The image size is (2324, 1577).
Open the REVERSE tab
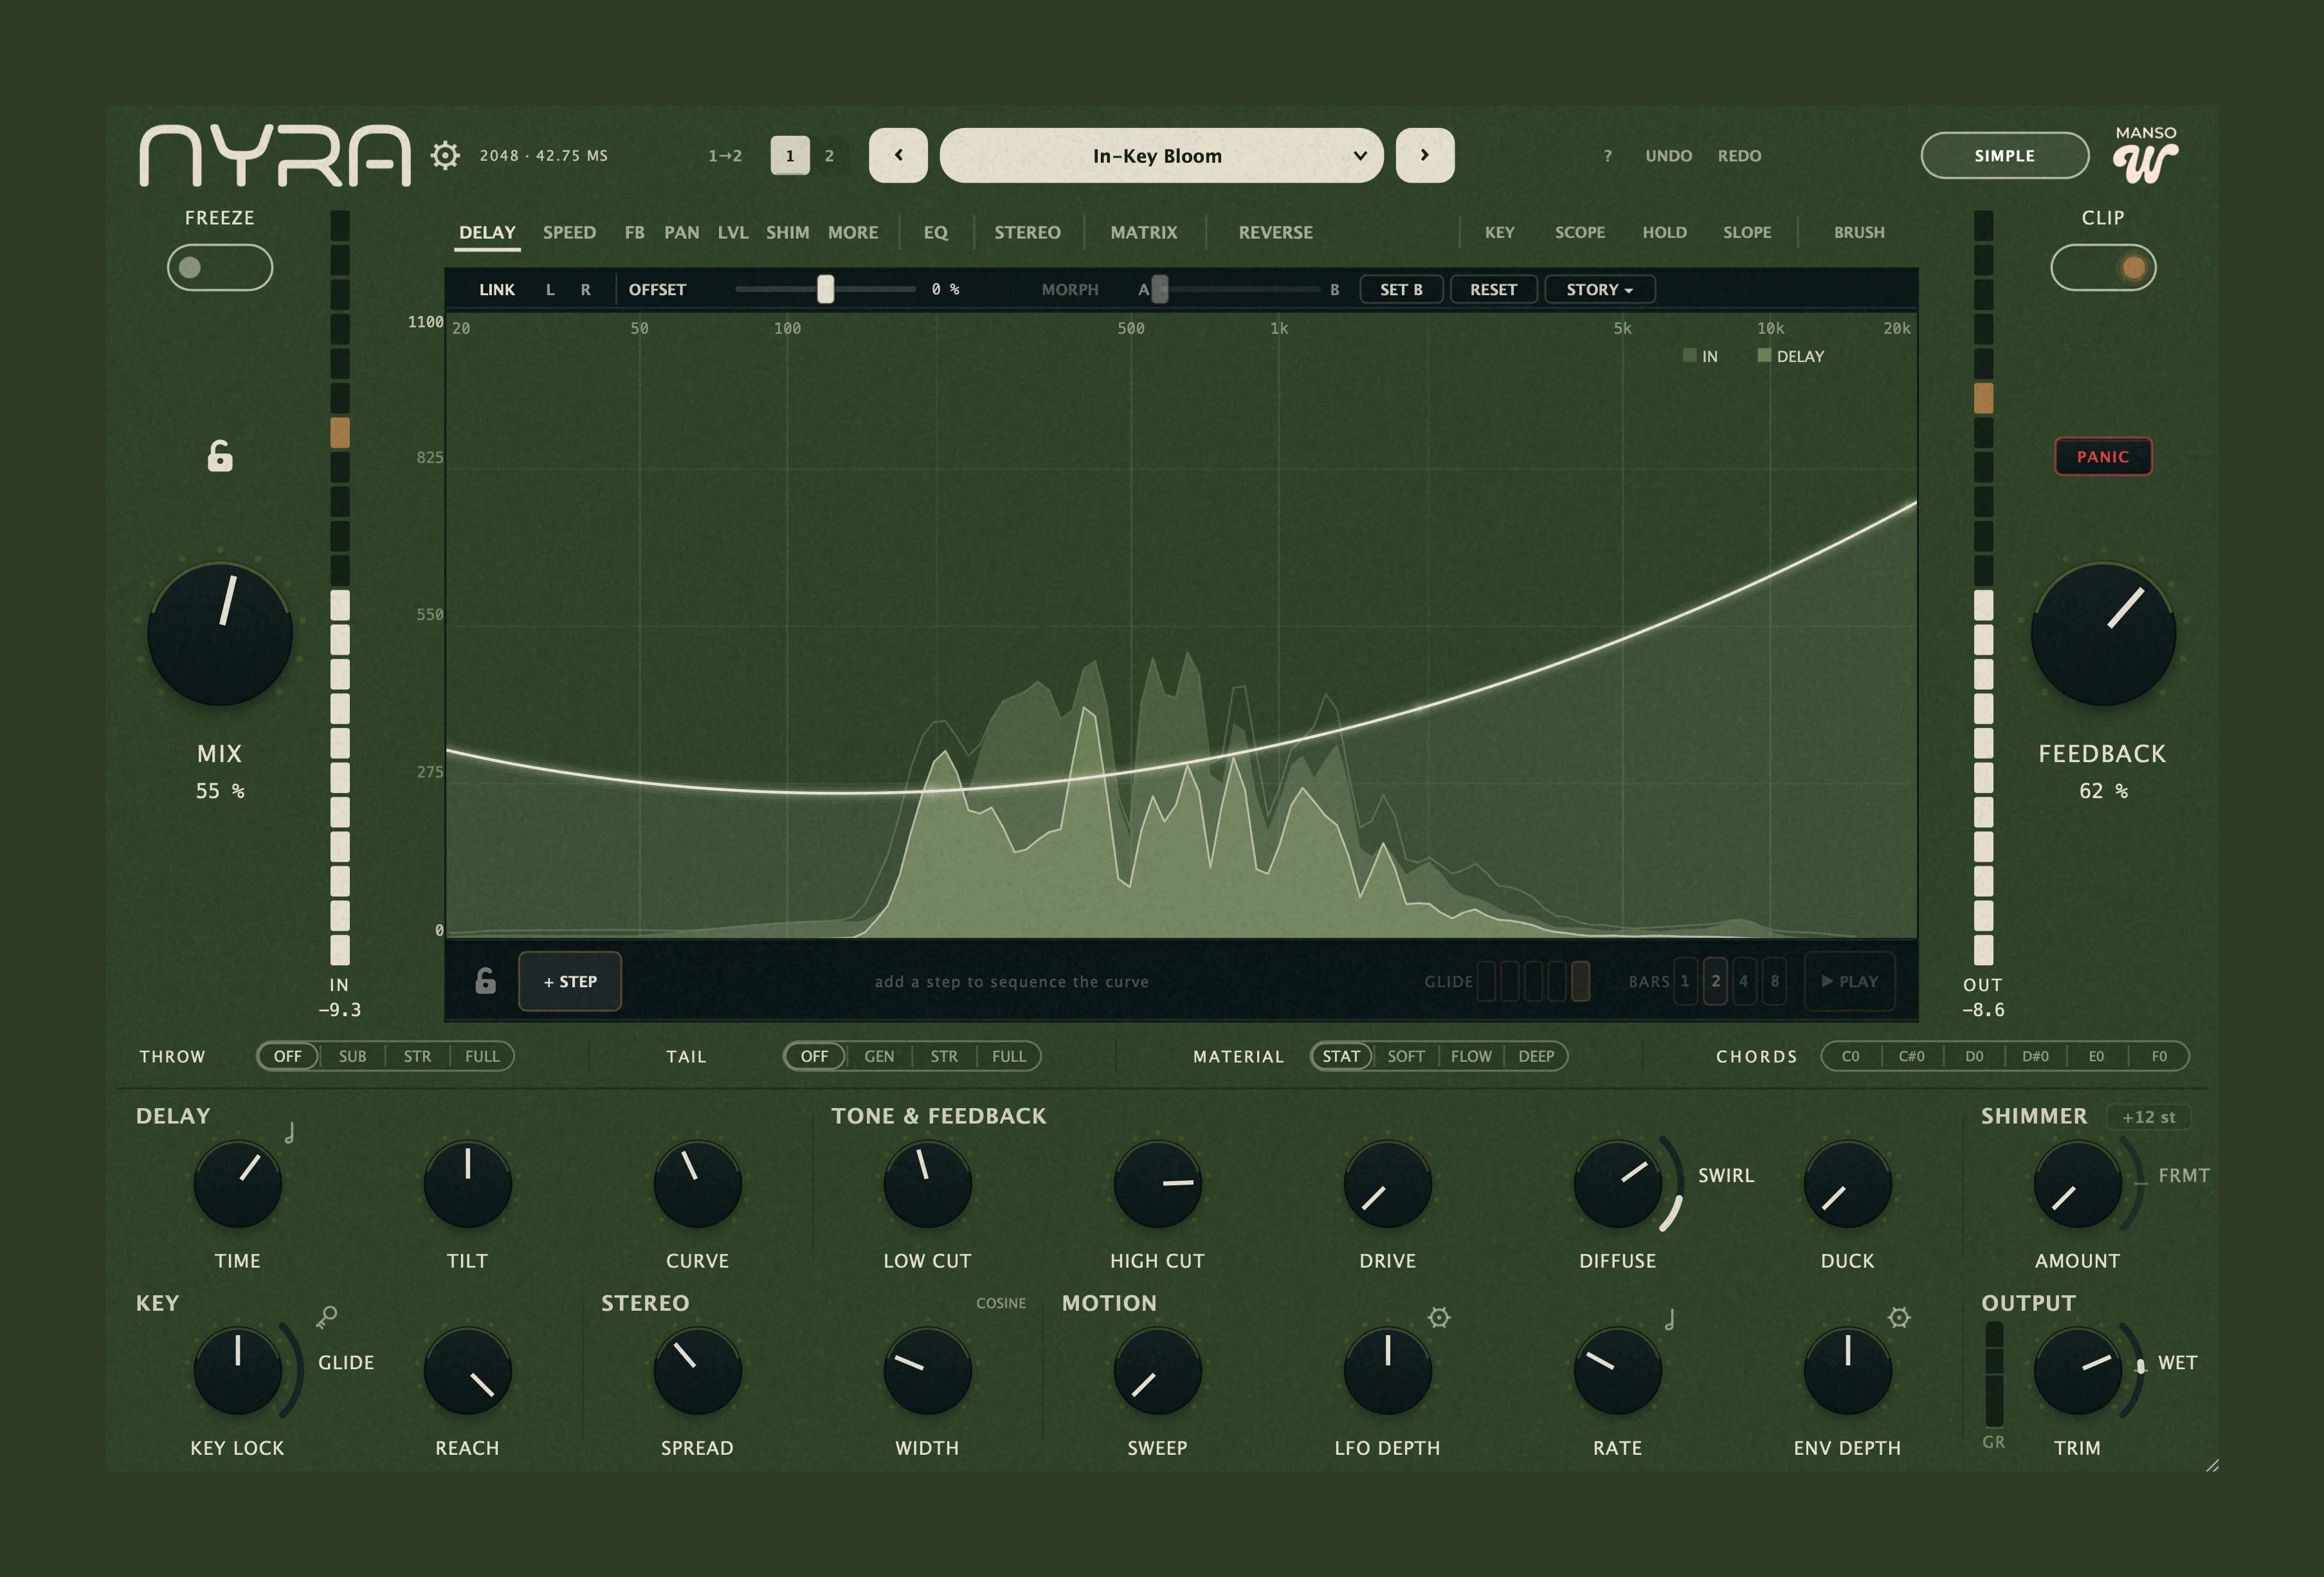point(1276,232)
